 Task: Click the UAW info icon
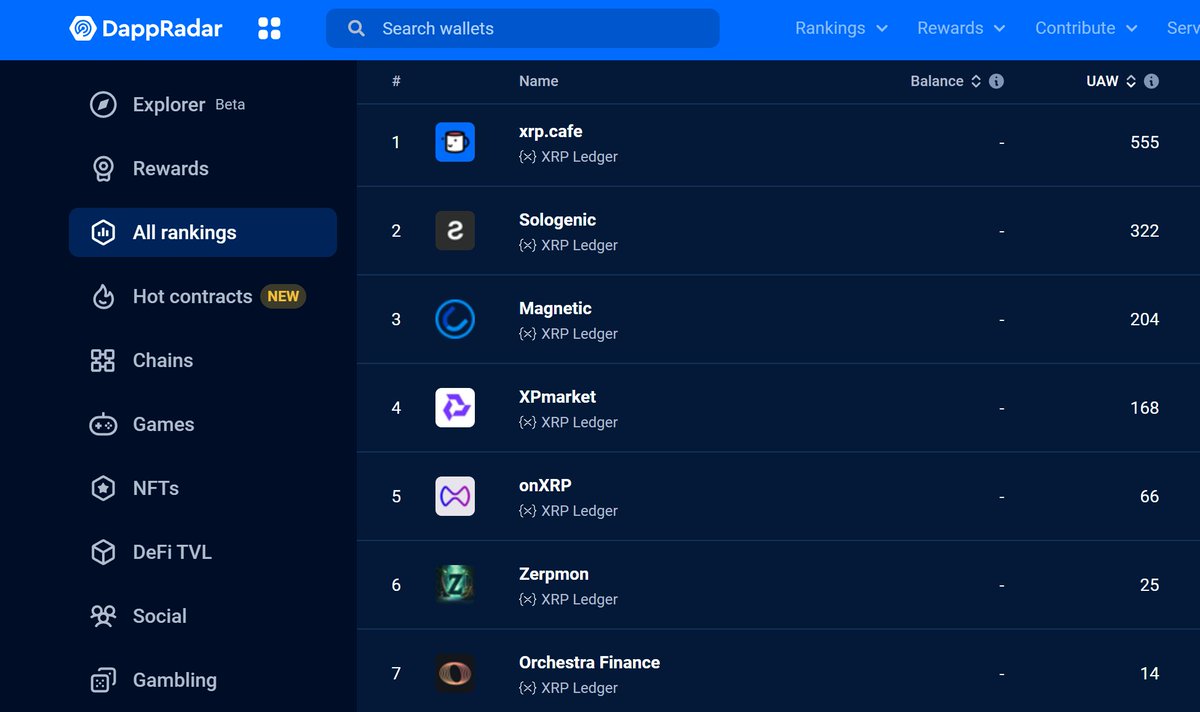(1151, 81)
